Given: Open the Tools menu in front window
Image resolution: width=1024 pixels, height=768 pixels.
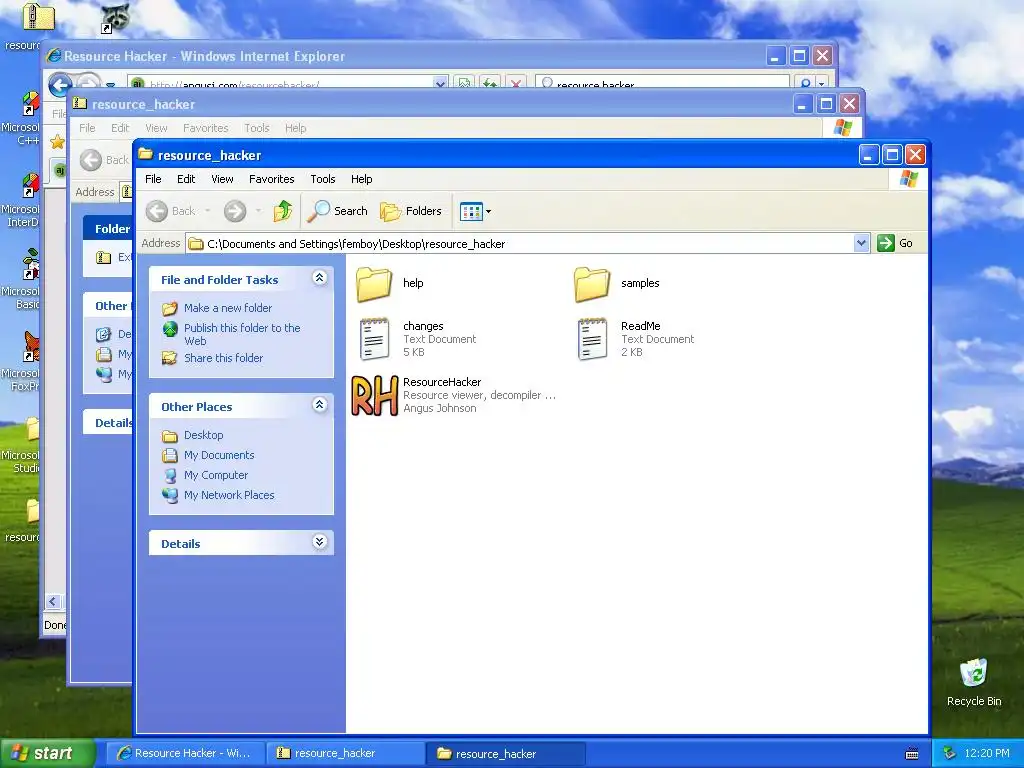Looking at the screenshot, I should point(323,179).
